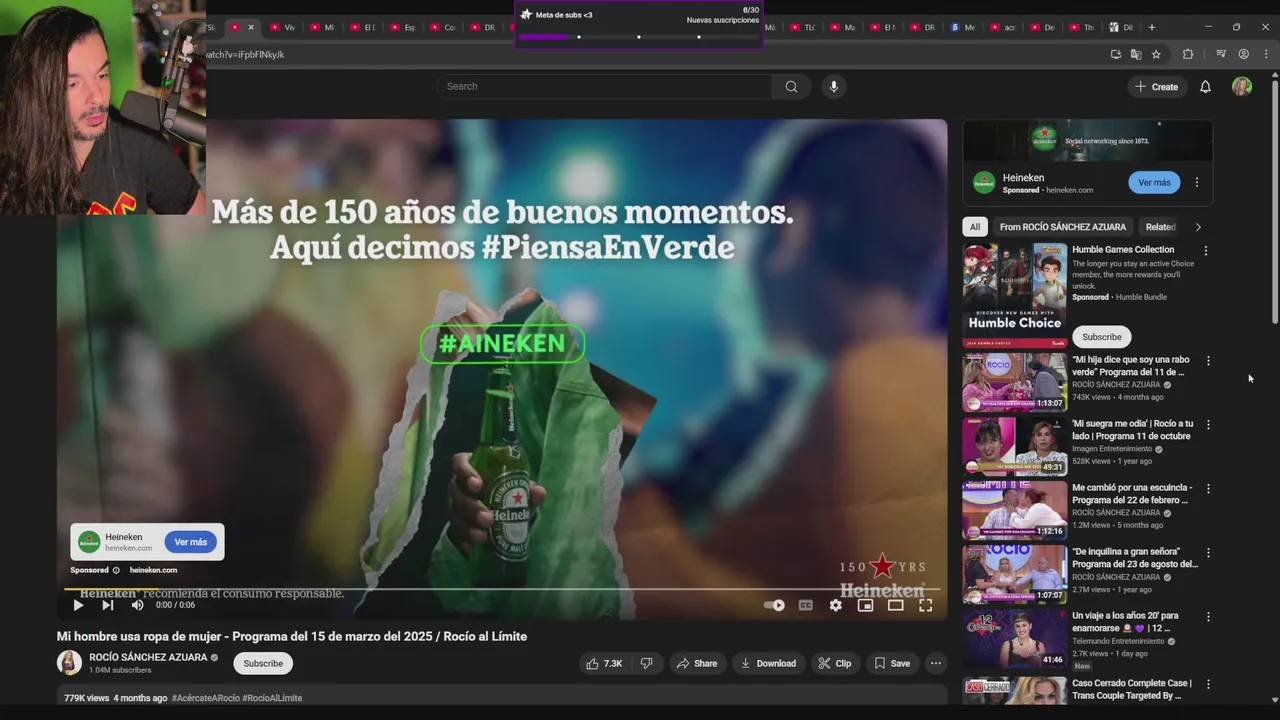The width and height of the screenshot is (1280, 720).
Task: Share the video
Action: tap(697, 663)
